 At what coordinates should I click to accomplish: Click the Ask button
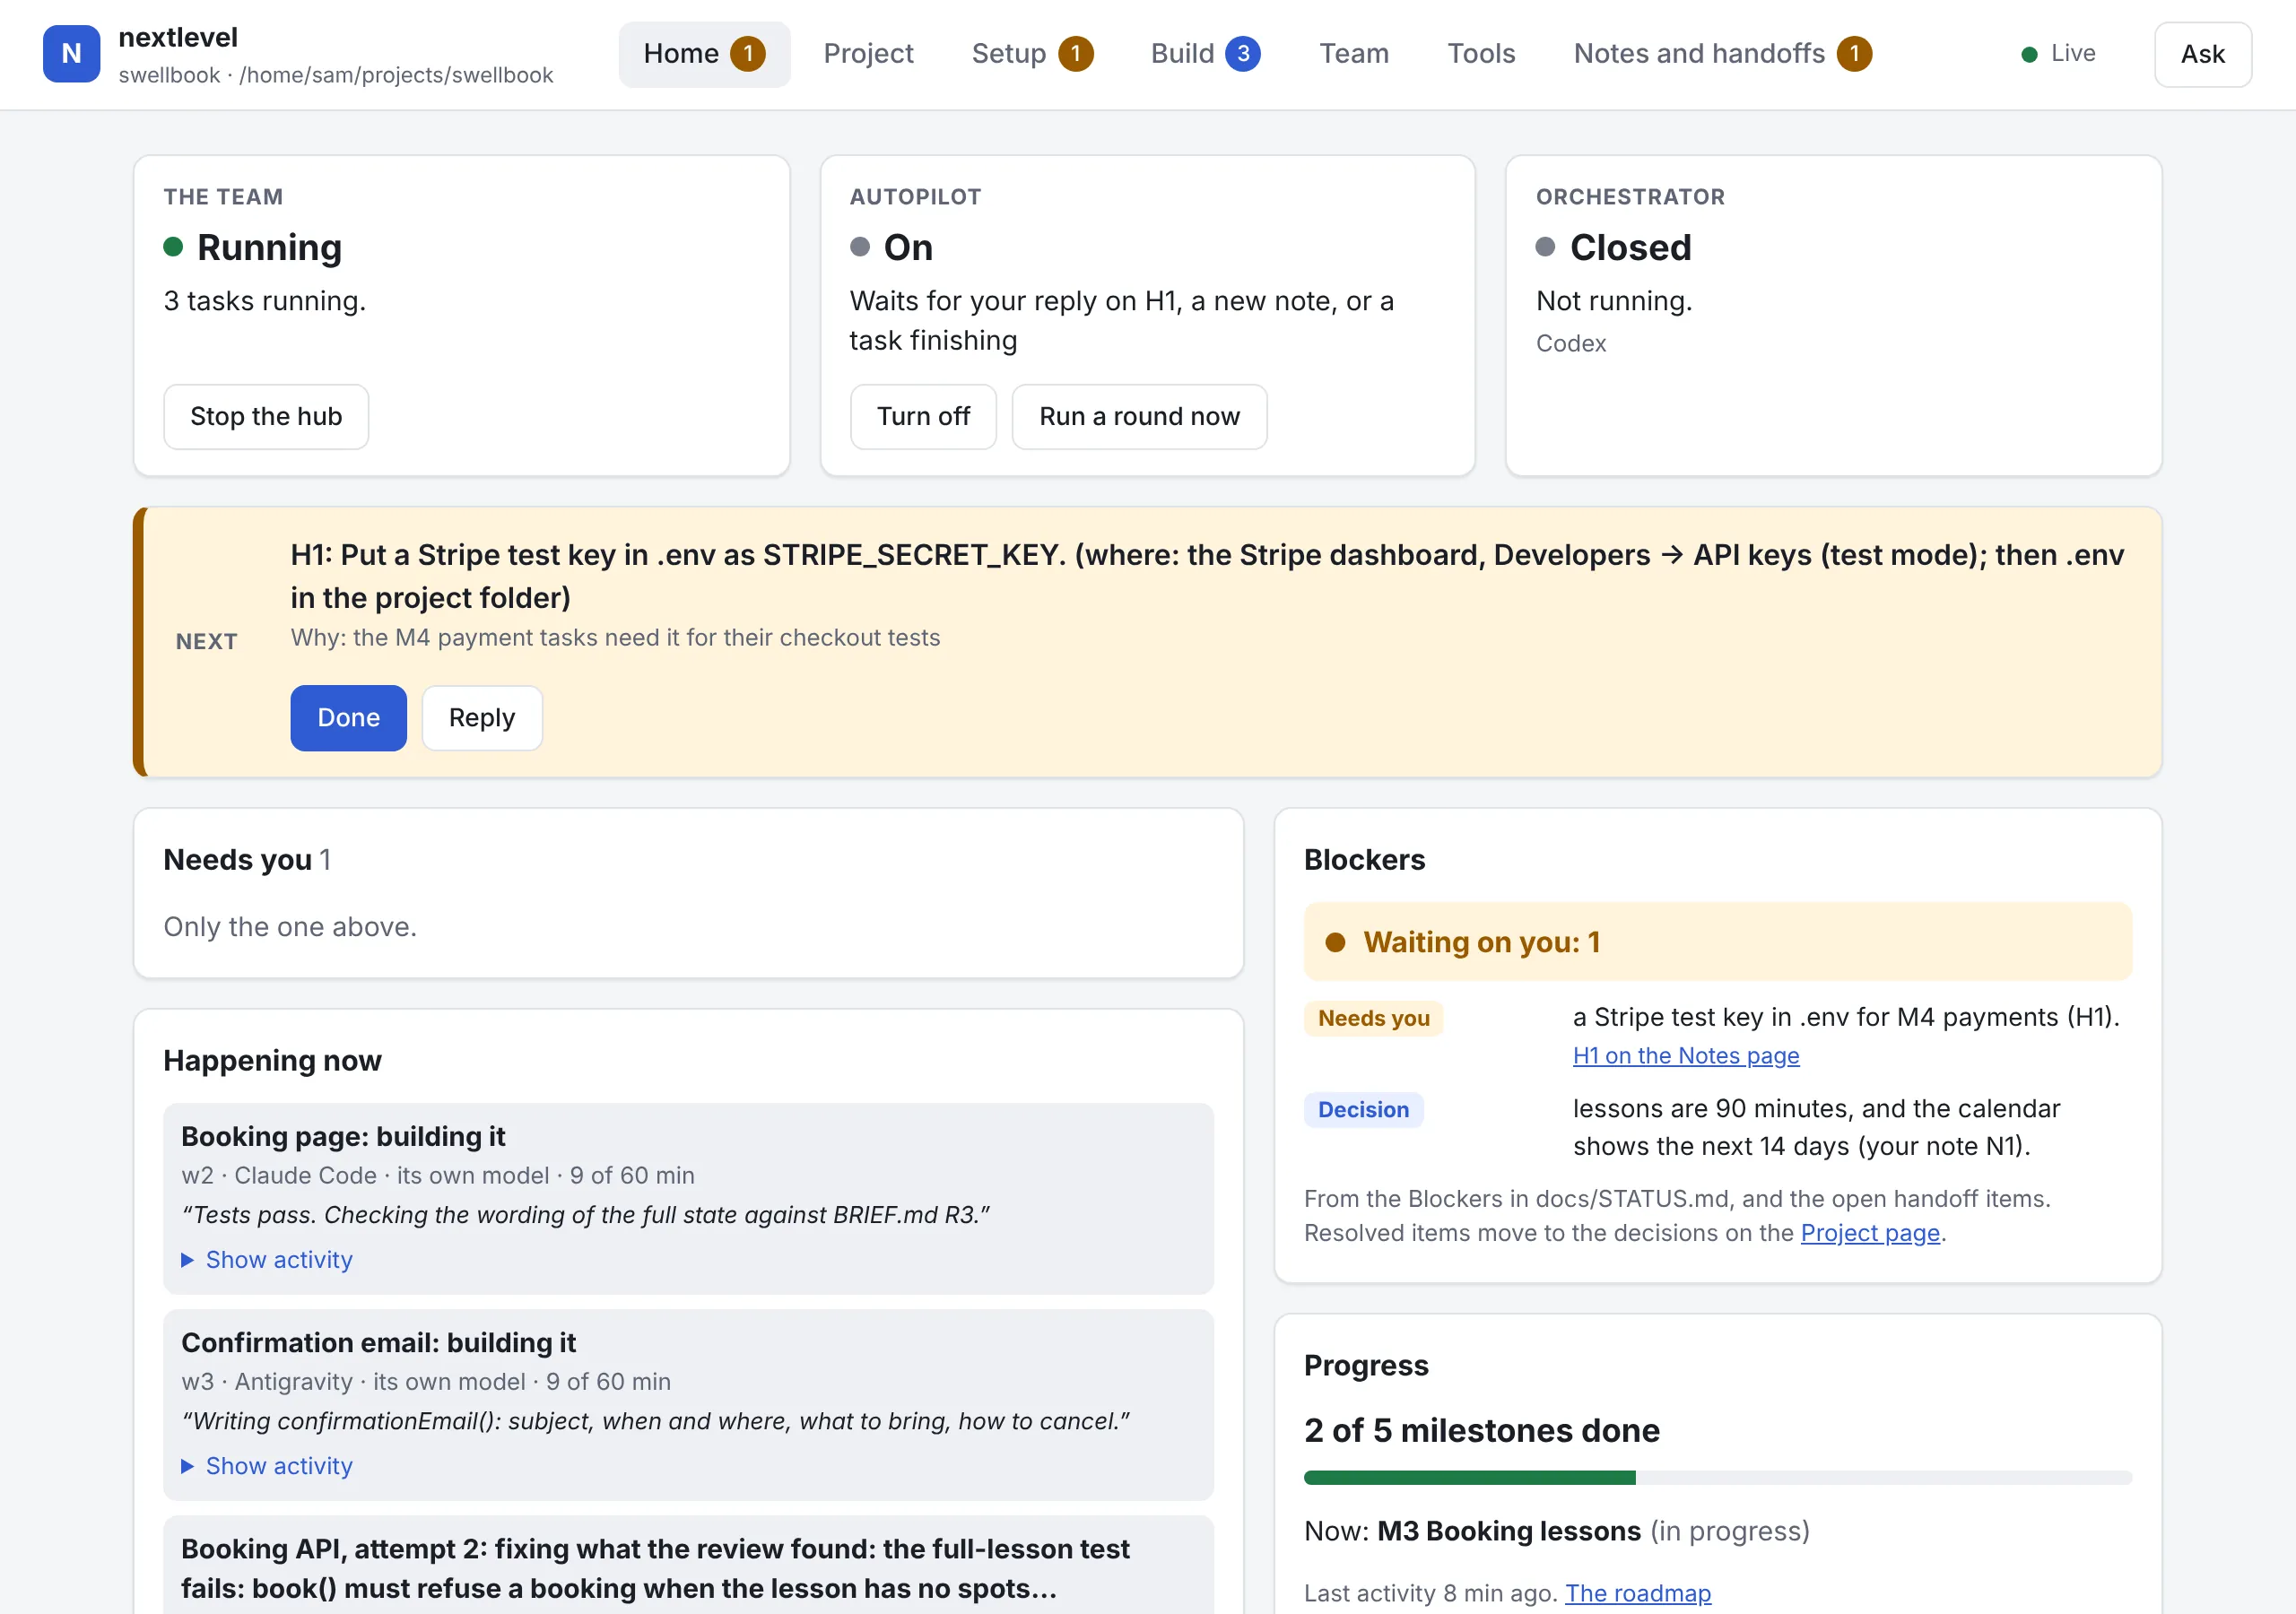[x=2202, y=54]
